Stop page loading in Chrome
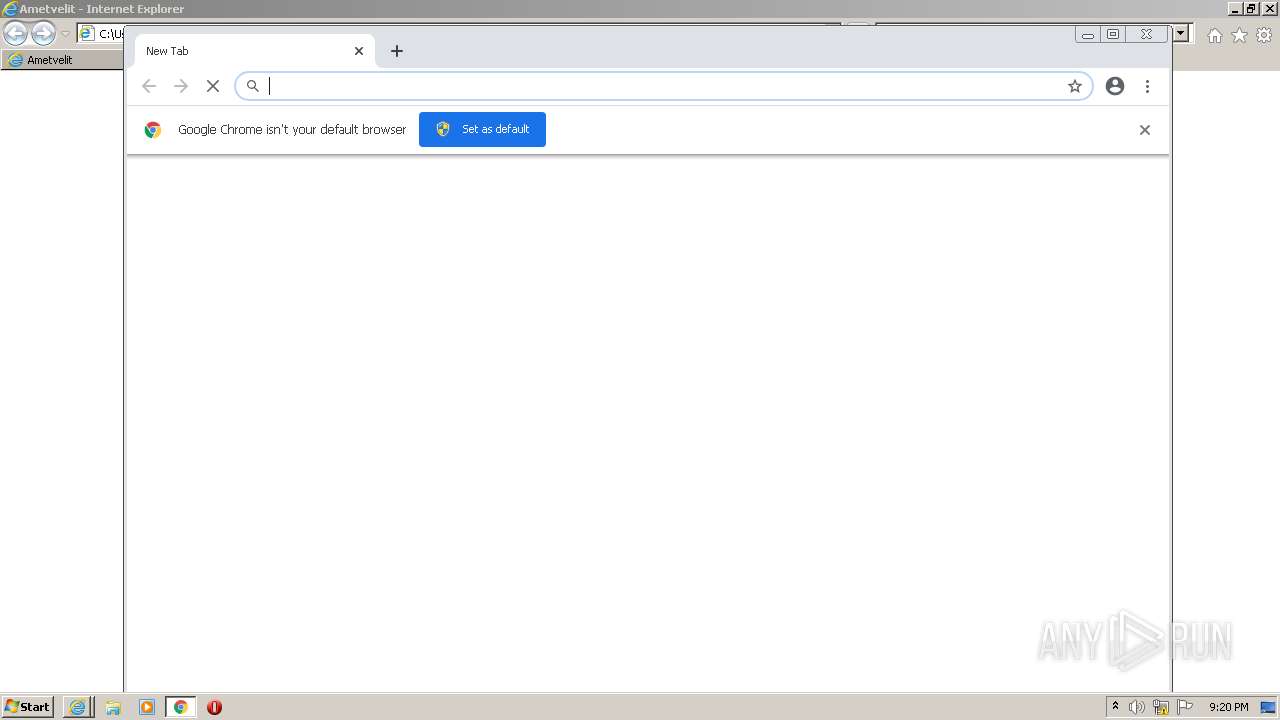 point(213,86)
